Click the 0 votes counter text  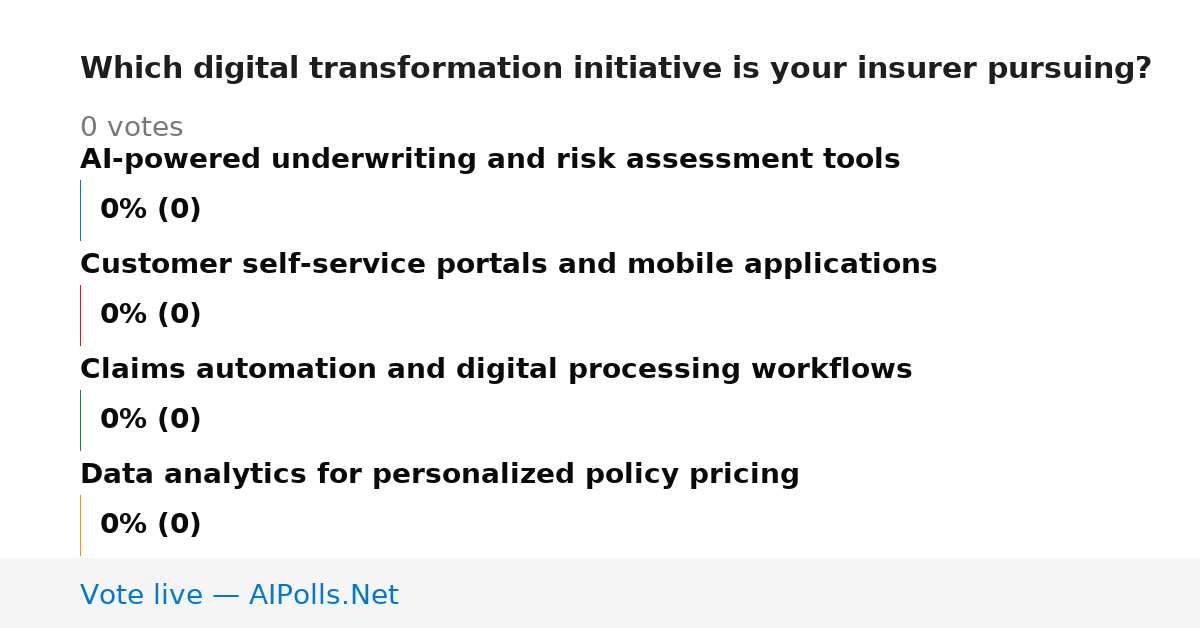click(x=132, y=128)
